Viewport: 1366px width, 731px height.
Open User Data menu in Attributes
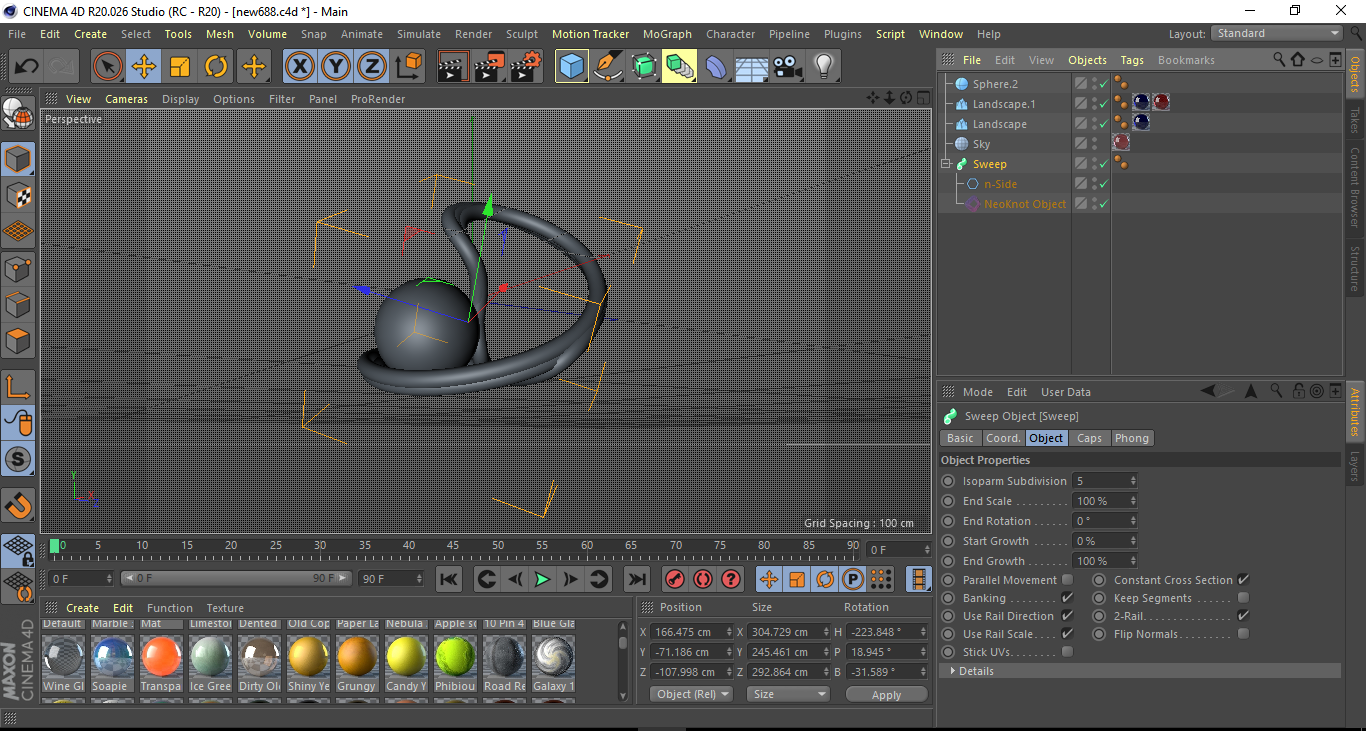tap(1066, 392)
